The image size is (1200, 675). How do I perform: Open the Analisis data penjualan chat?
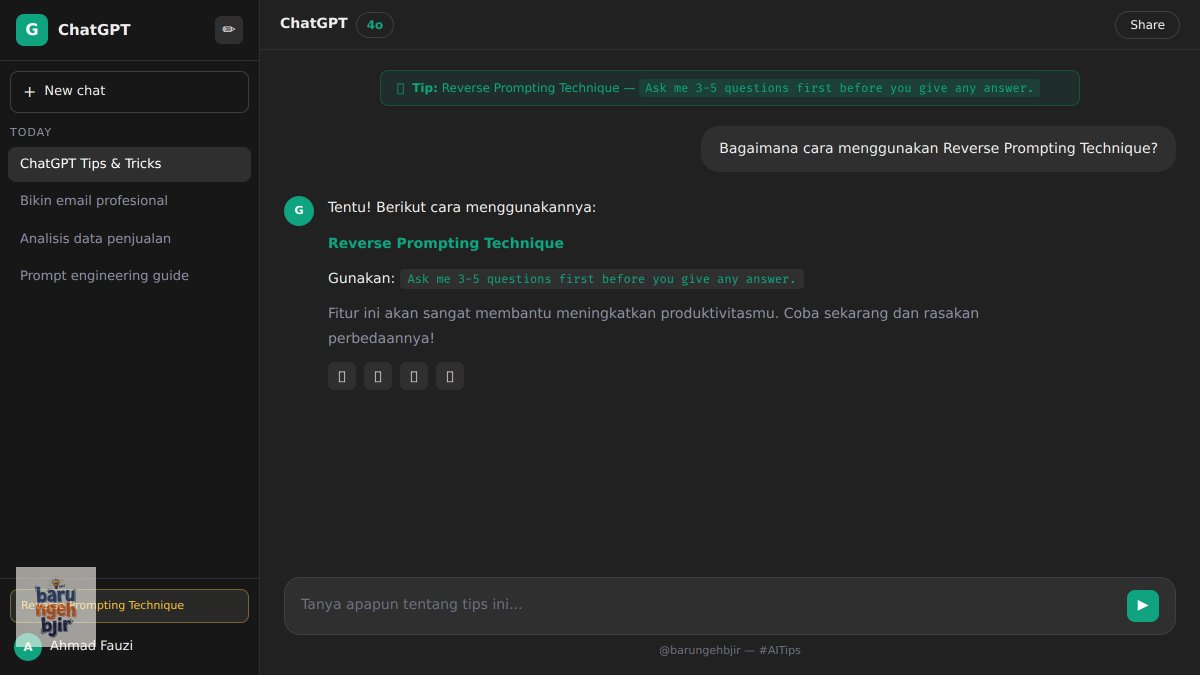pyautogui.click(x=129, y=239)
